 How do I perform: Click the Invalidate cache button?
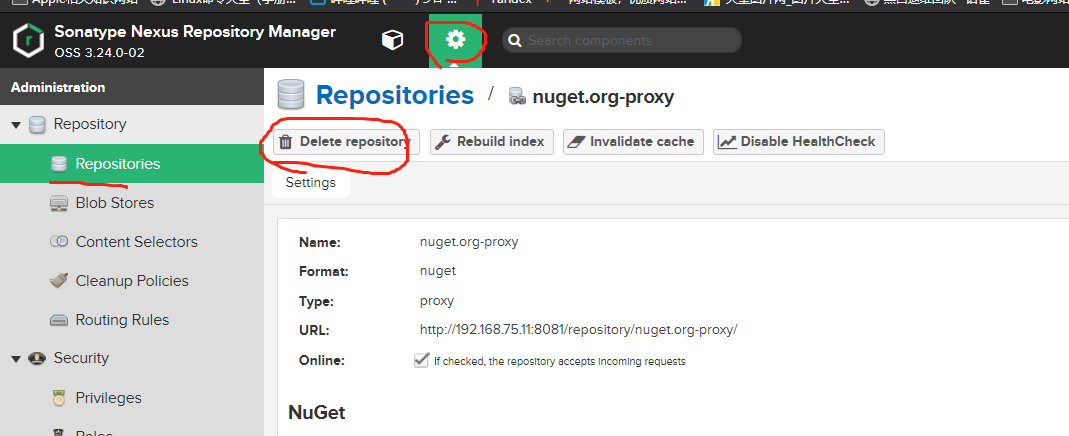[633, 142]
